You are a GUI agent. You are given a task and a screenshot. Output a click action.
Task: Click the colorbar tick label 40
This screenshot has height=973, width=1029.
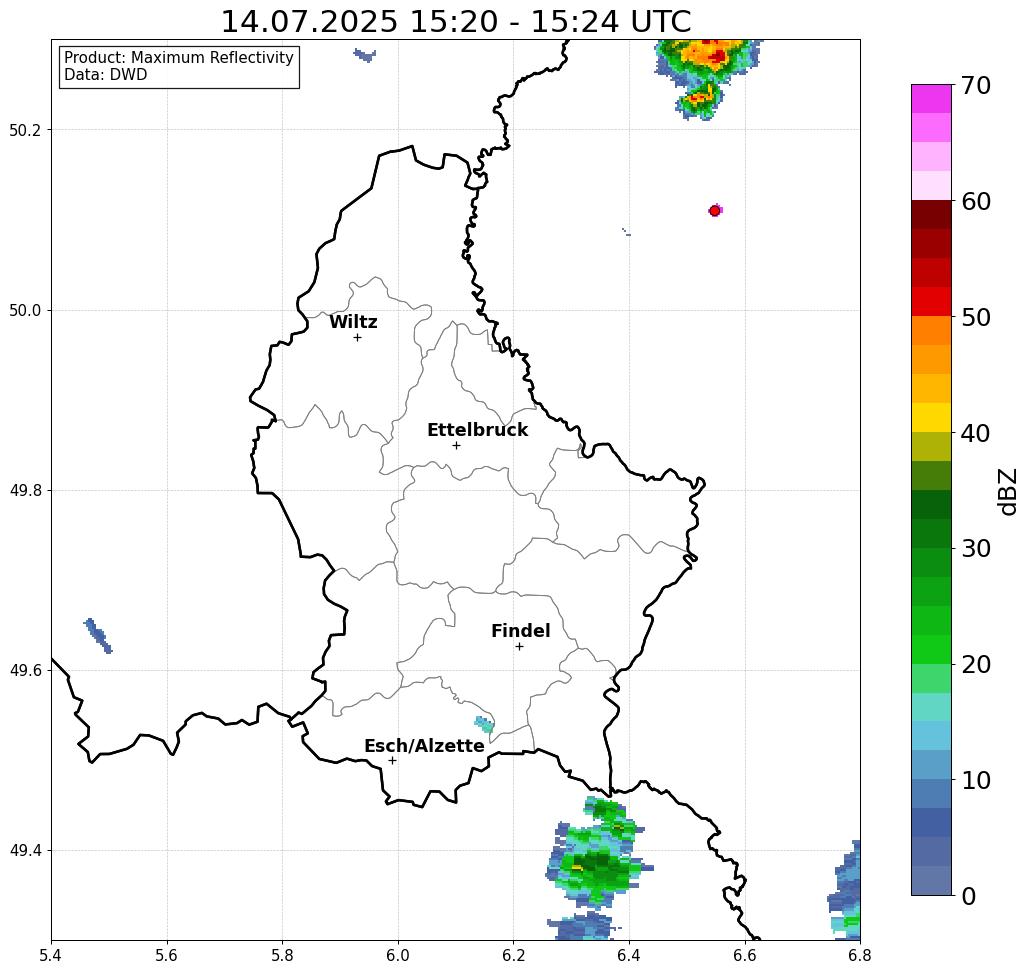[x=975, y=433]
